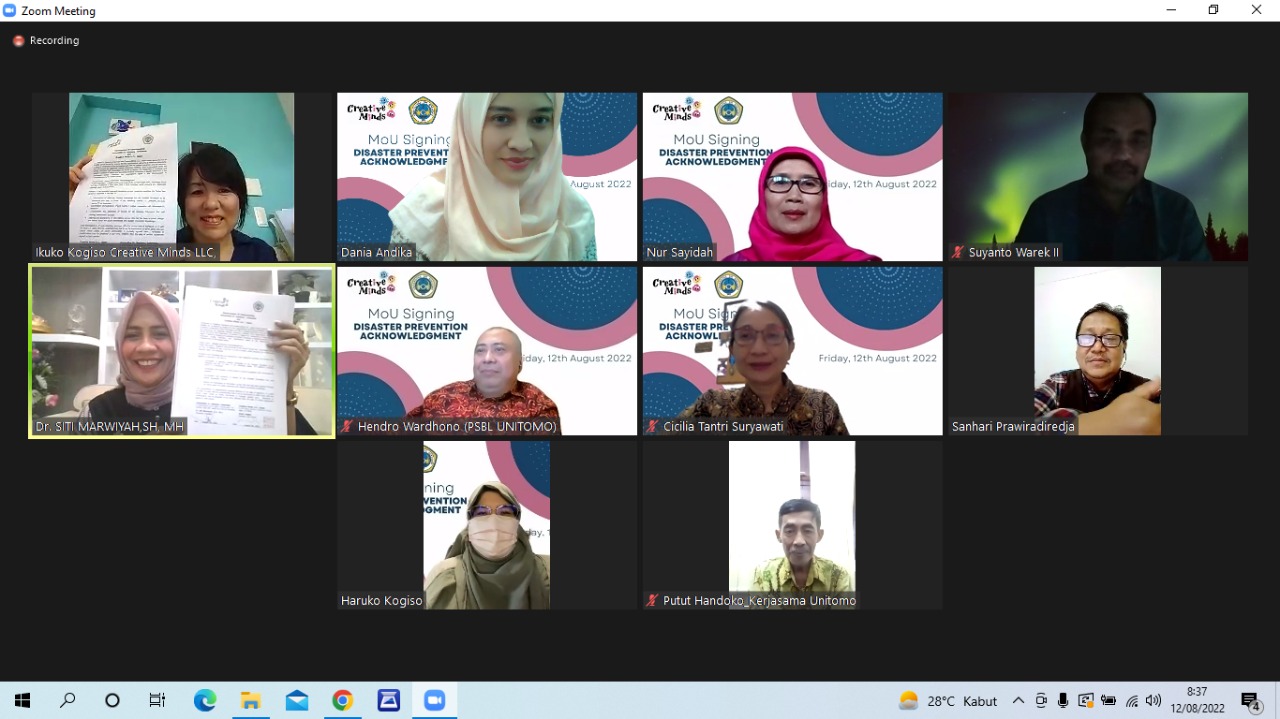
Task: Restore down the Zoom Meeting window
Action: point(1214,10)
